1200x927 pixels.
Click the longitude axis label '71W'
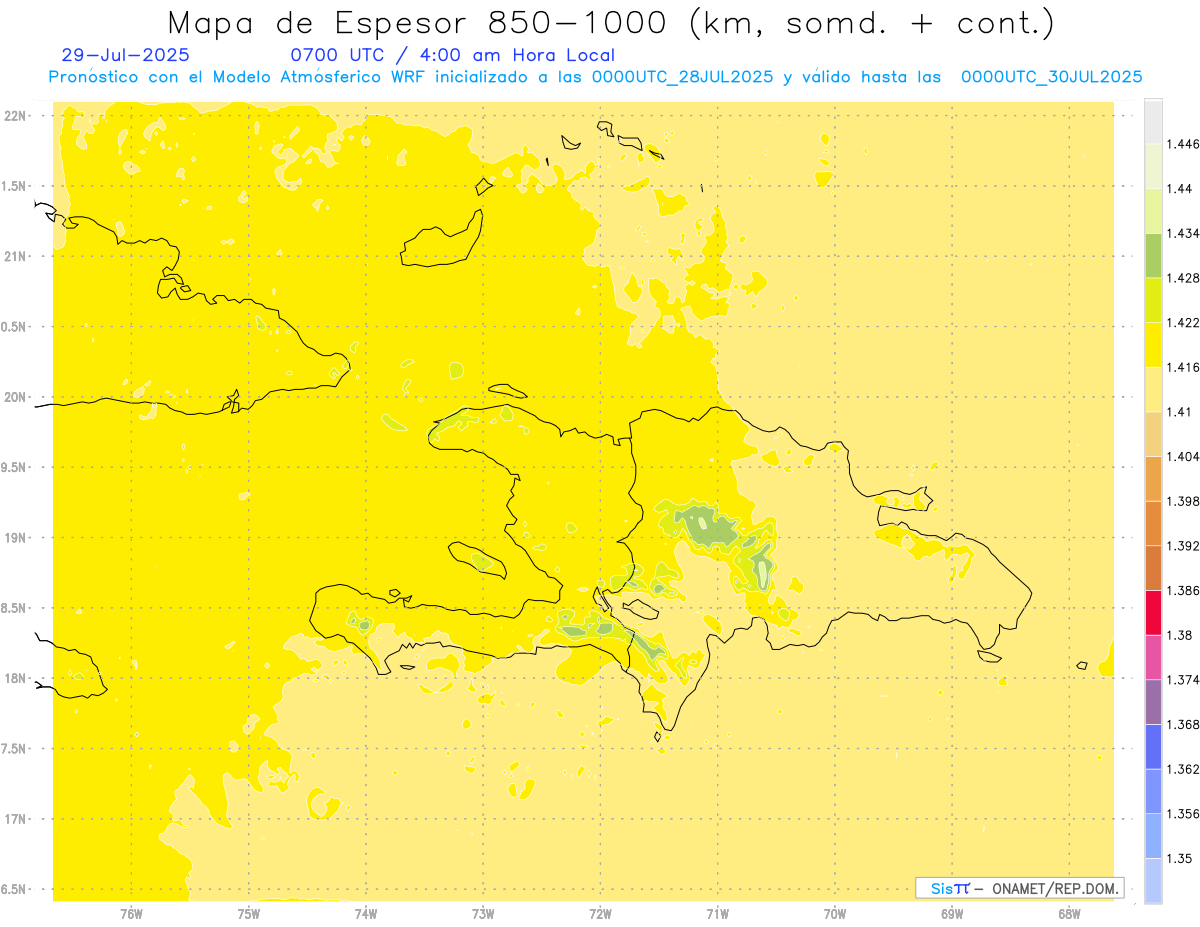[717, 913]
